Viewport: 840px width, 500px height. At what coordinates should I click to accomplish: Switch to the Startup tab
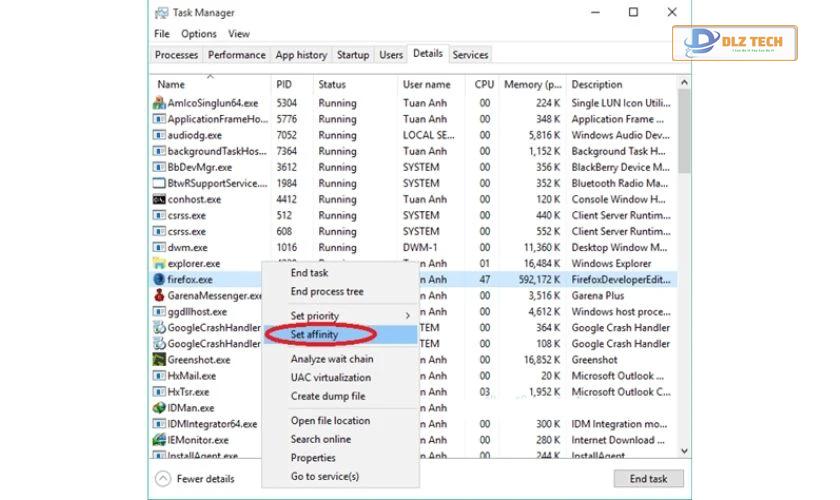[x=353, y=55]
